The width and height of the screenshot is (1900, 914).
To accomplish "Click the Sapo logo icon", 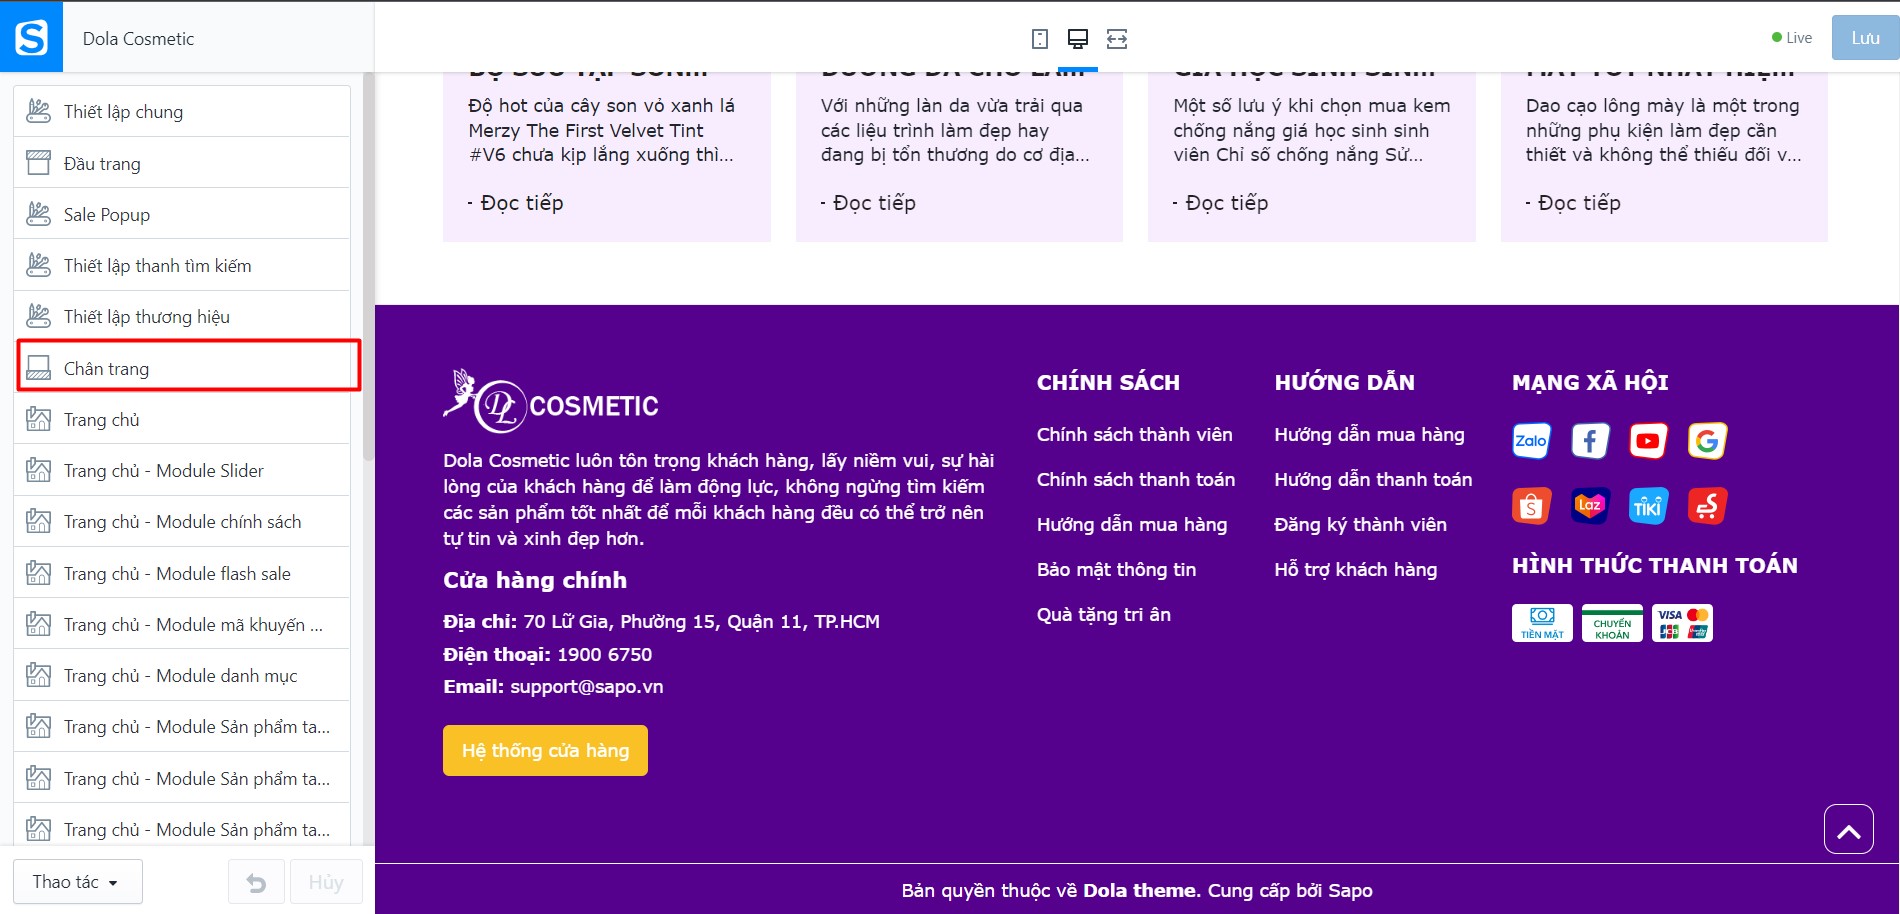I will [31, 38].
